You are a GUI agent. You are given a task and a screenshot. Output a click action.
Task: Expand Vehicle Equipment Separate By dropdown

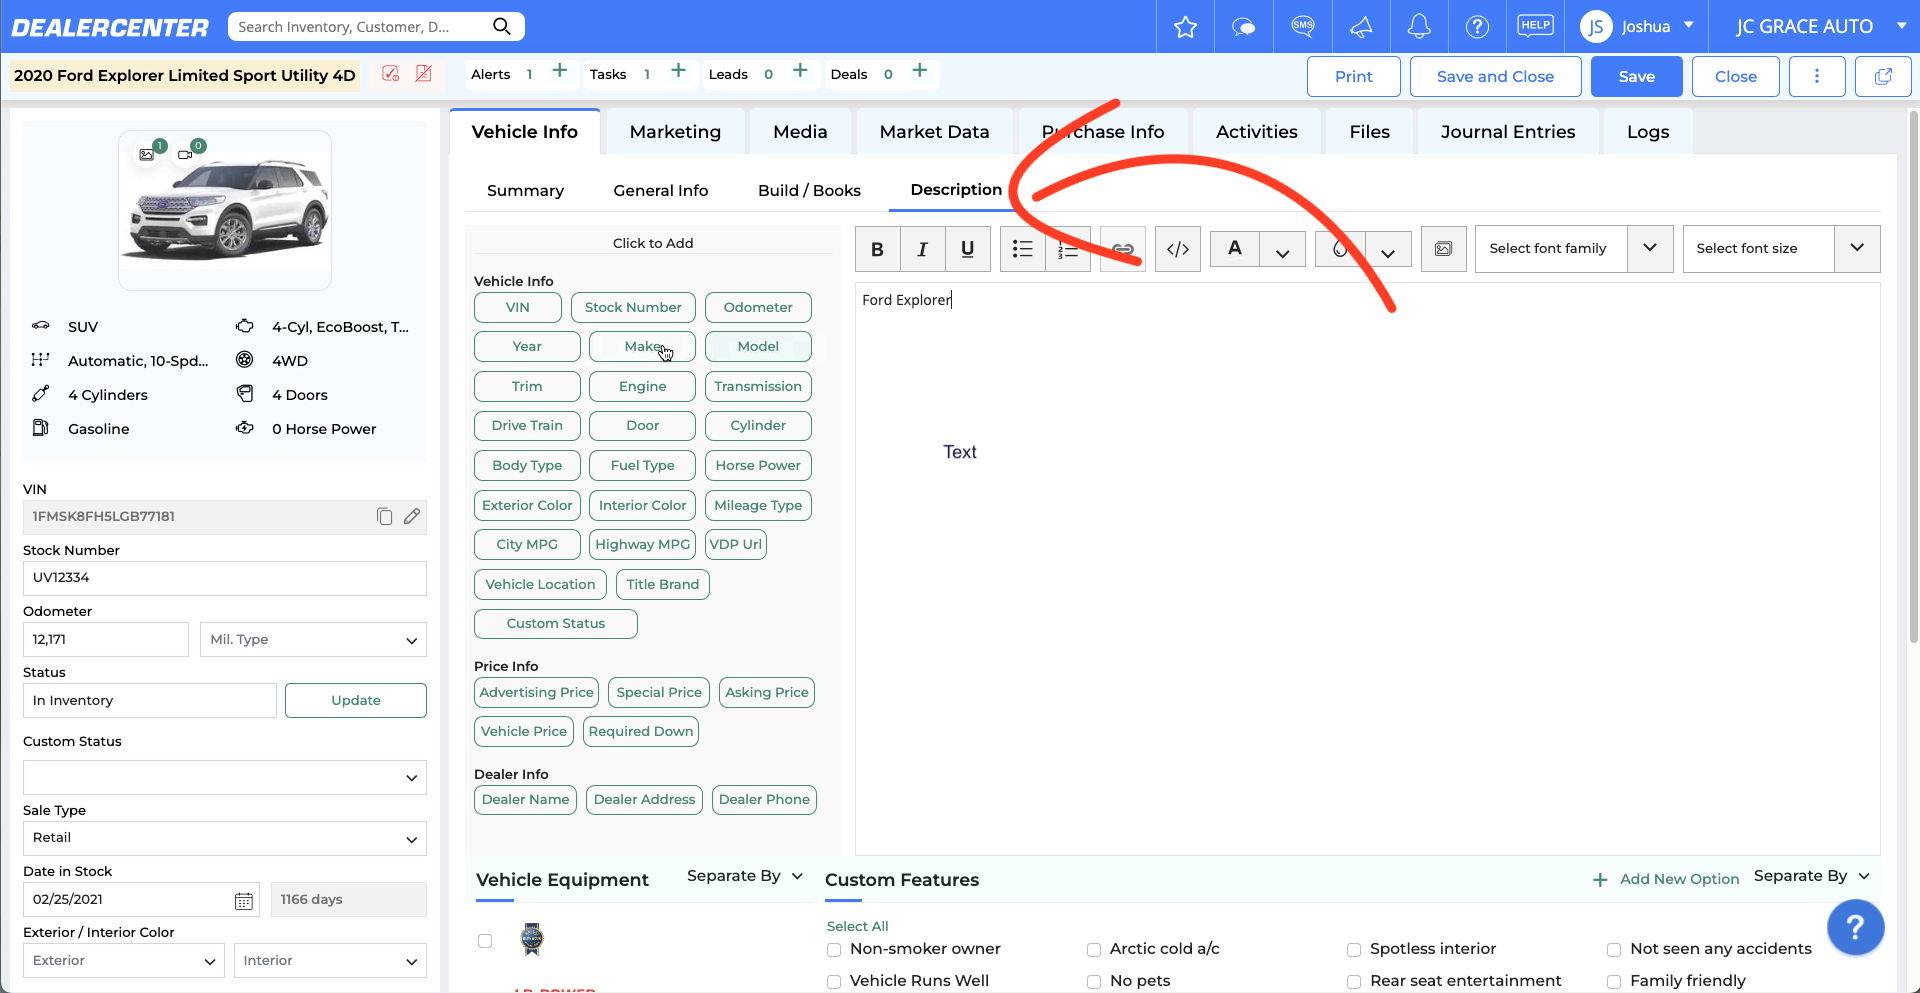click(745, 876)
